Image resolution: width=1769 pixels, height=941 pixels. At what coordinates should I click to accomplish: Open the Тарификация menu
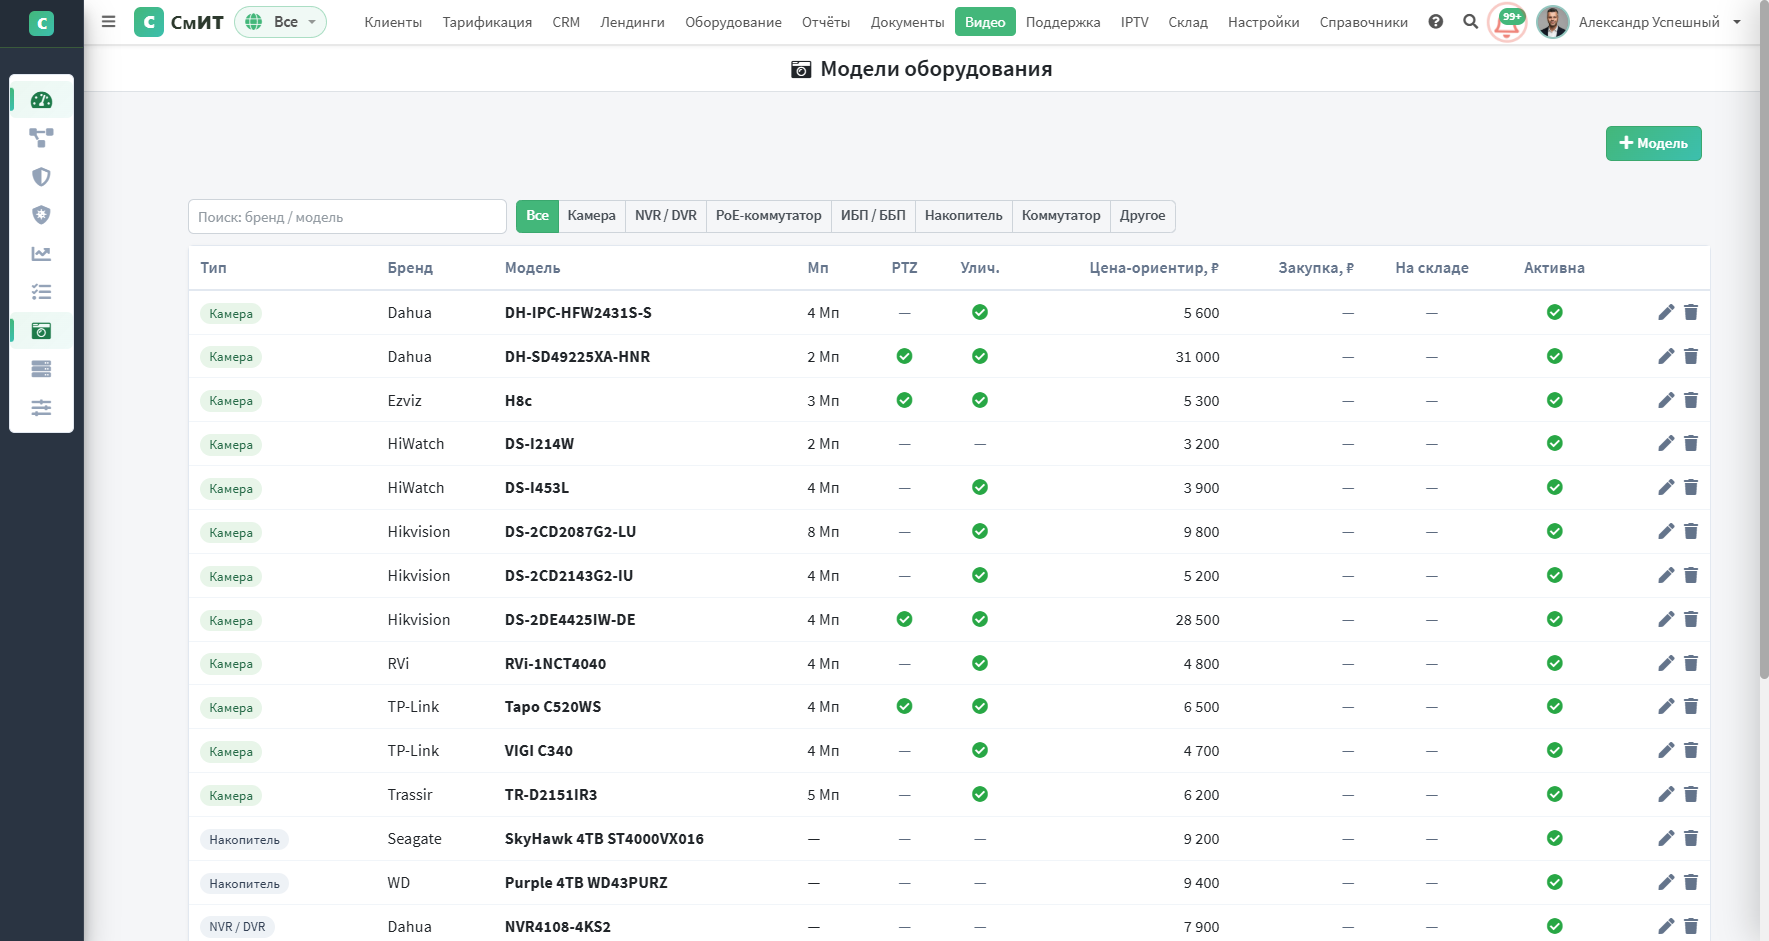pyautogui.click(x=487, y=22)
